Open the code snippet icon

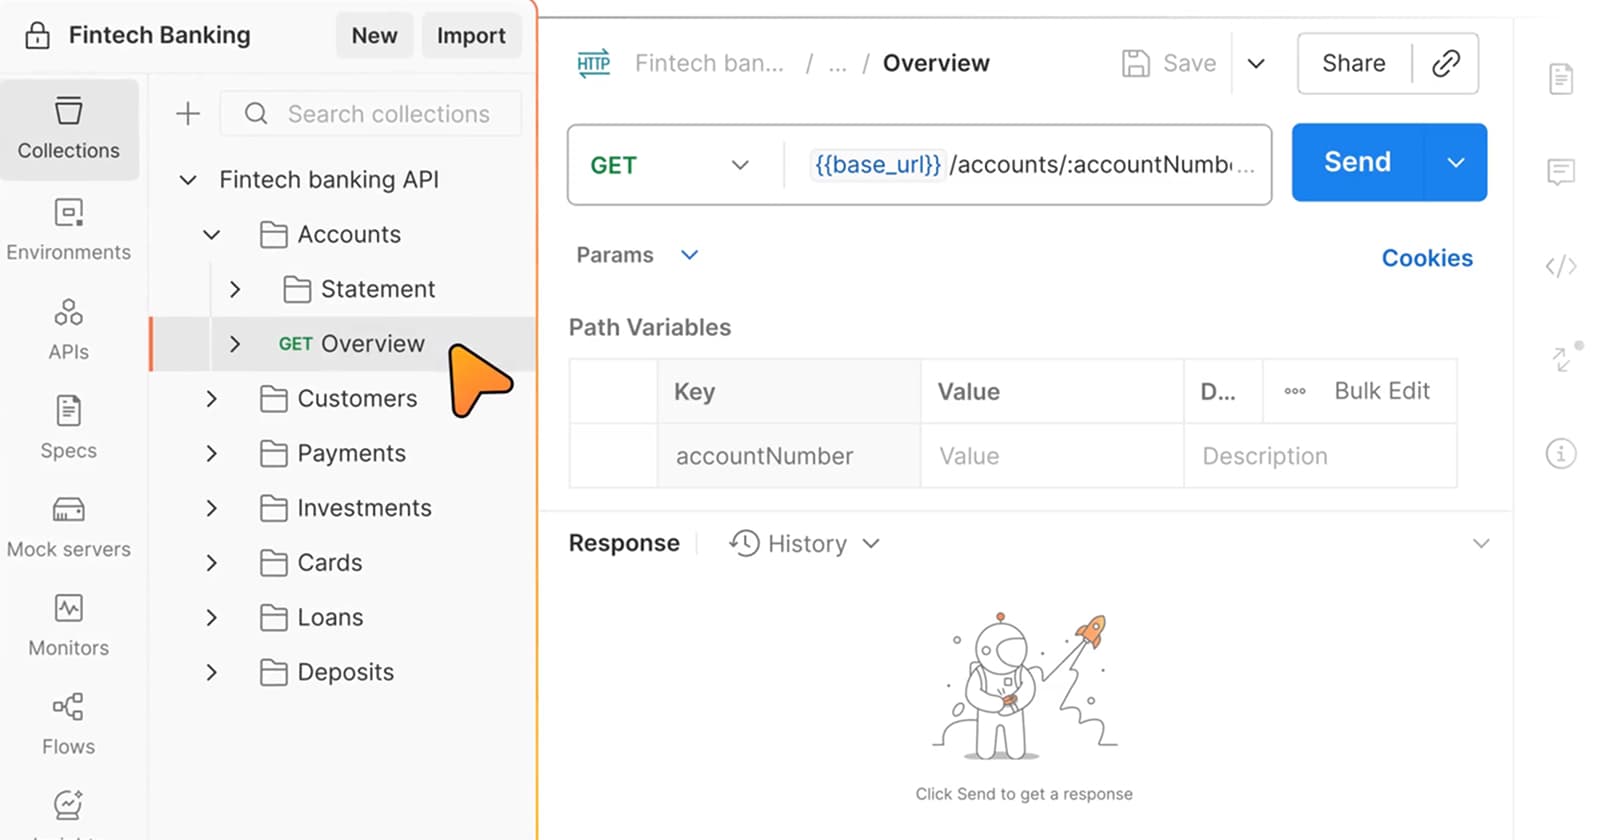(1561, 266)
